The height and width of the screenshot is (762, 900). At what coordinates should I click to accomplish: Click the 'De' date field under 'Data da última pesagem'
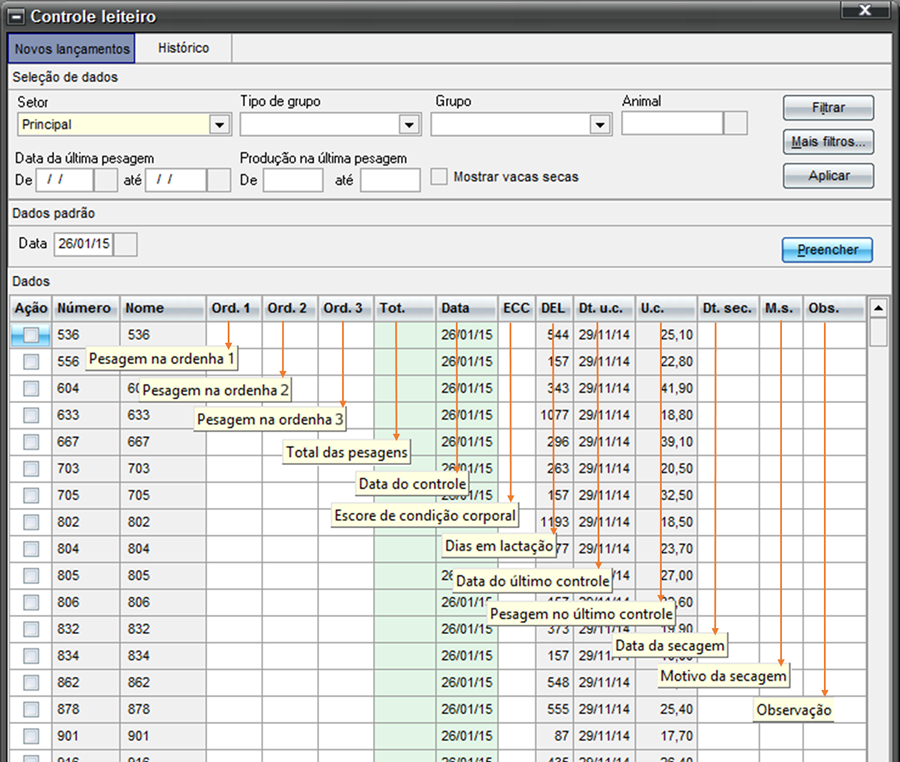point(64,180)
